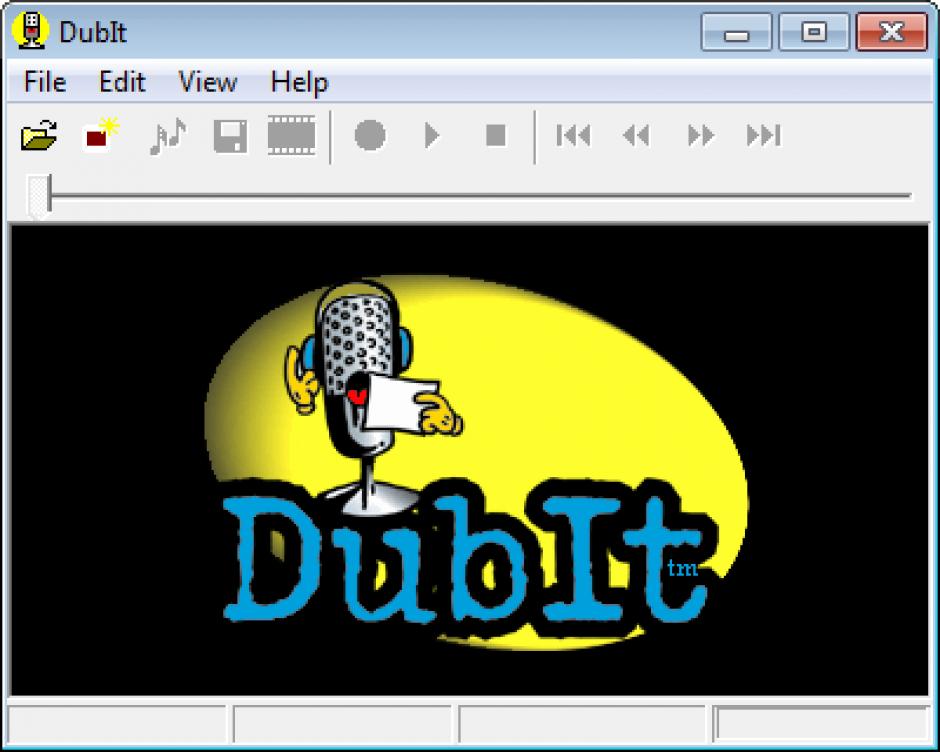This screenshot has height=752, width=940.
Task: Click the DubIt microphone logo in preview
Action: point(477,462)
